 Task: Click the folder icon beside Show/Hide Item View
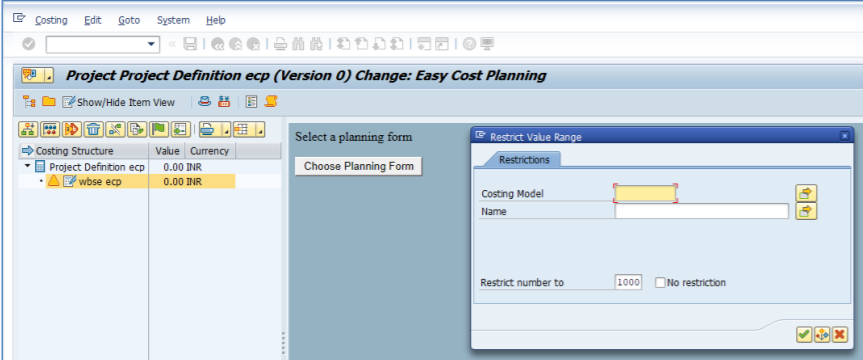(x=50, y=102)
